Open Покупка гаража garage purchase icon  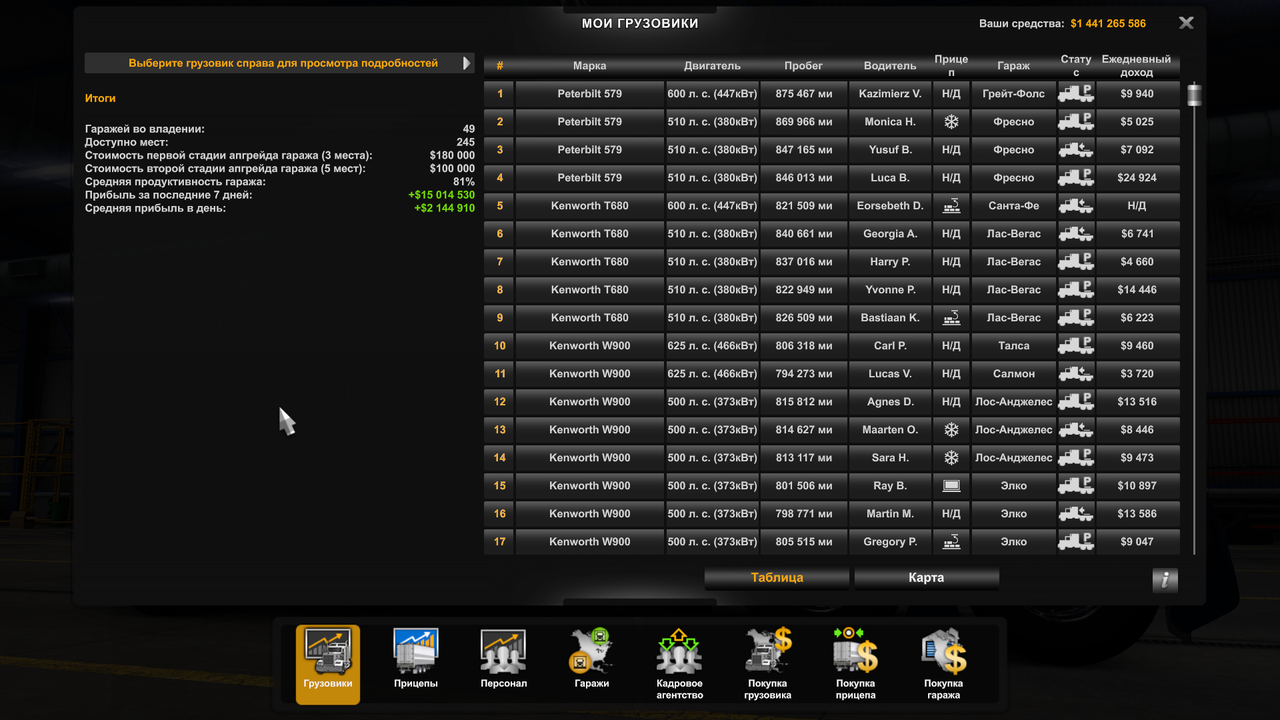pyautogui.click(x=943, y=663)
